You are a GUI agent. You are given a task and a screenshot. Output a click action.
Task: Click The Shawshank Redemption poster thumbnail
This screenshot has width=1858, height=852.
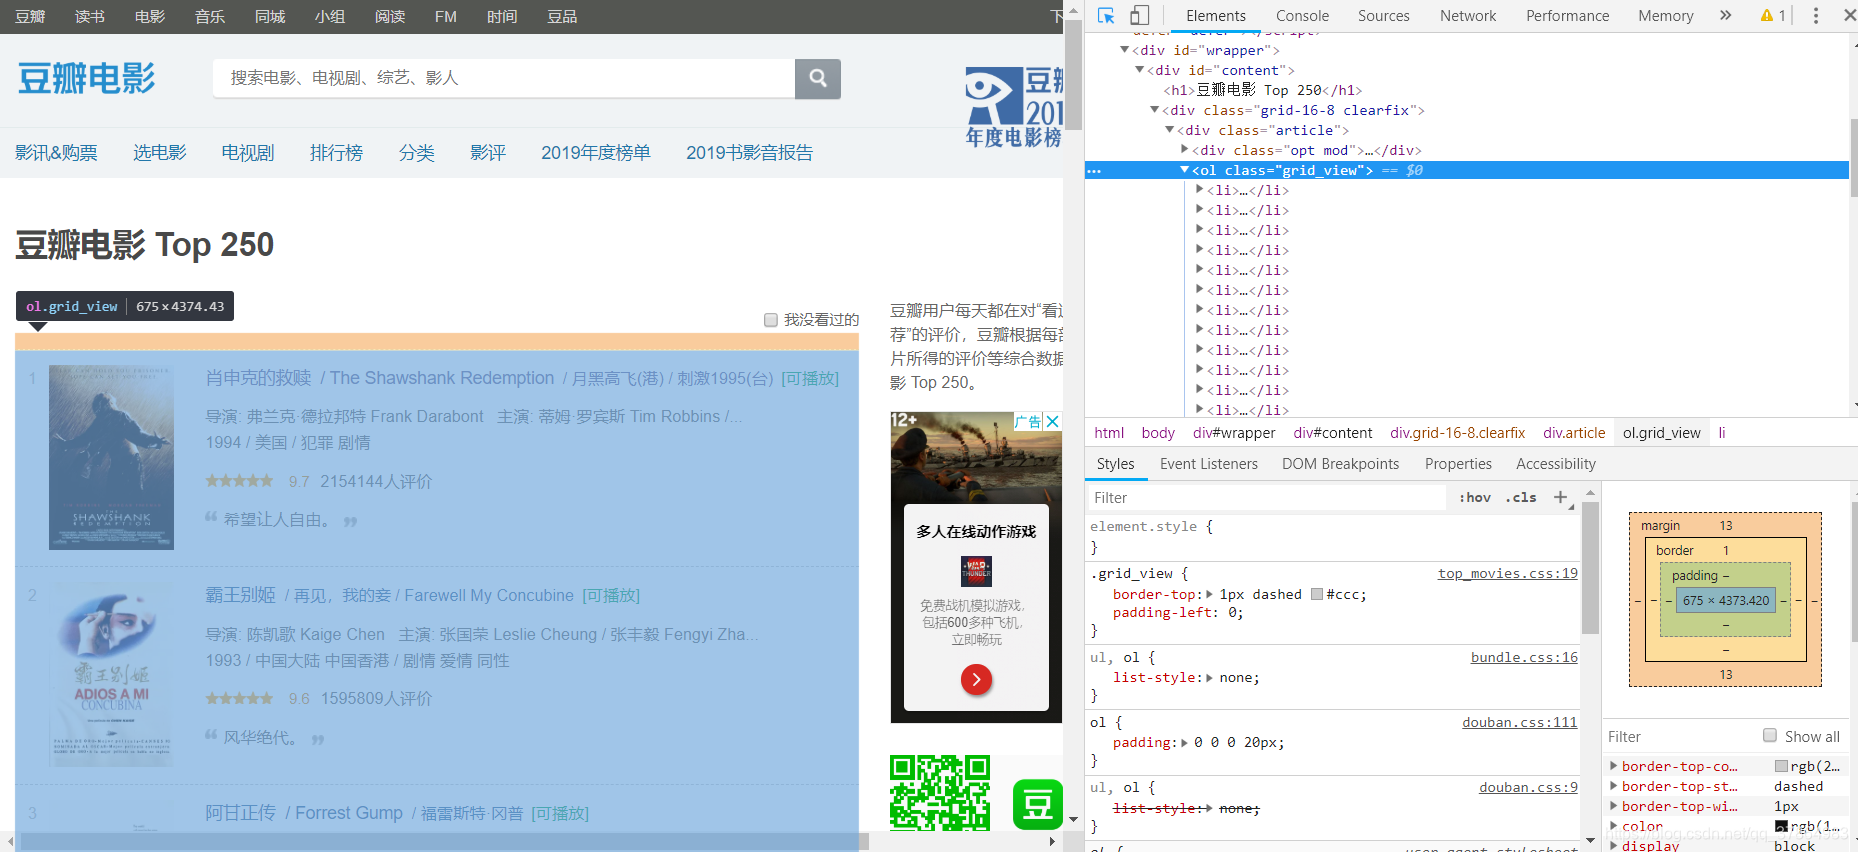(111, 457)
